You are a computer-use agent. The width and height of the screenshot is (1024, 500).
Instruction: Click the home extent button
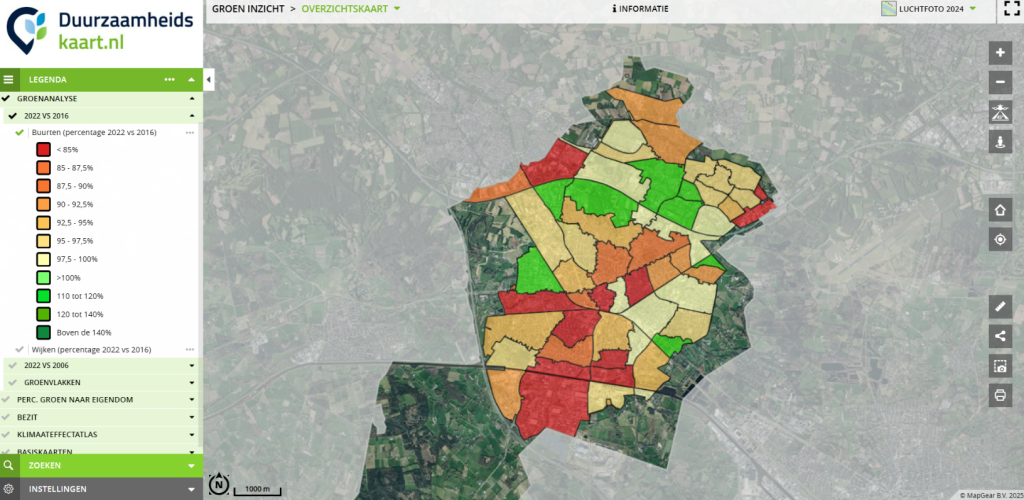click(999, 210)
